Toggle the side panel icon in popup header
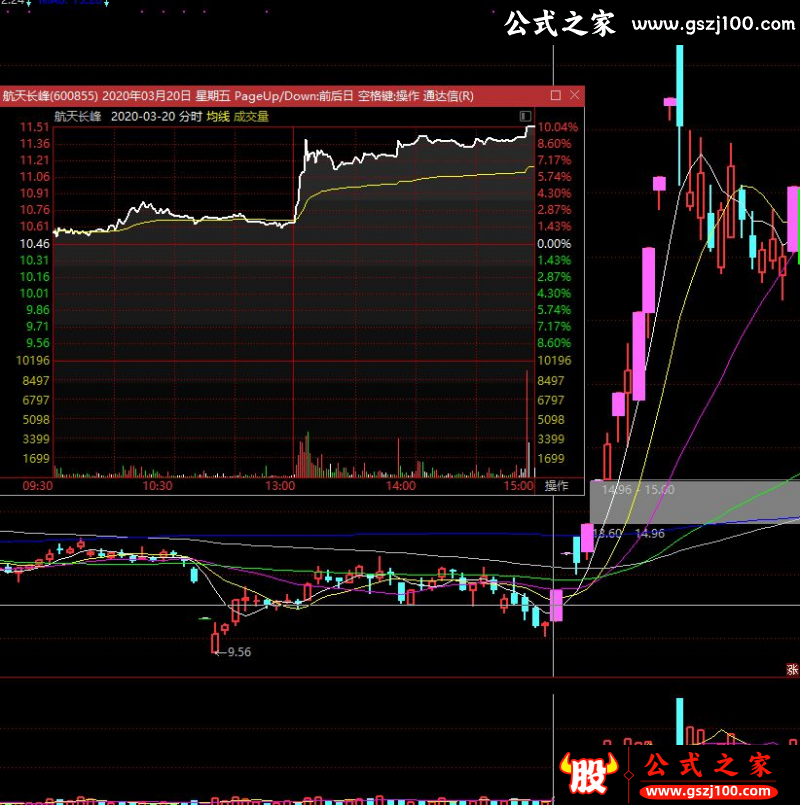Viewport: 800px width, 805px height. pos(525,116)
